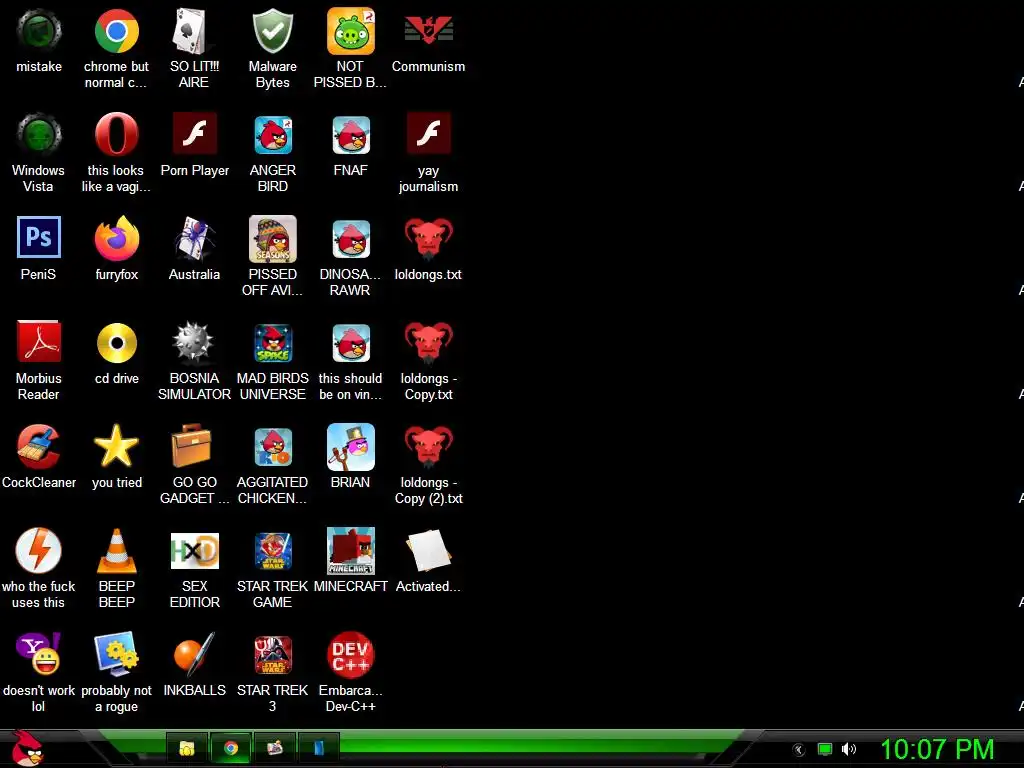The image size is (1024, 768).
Task: Click the 'NOT PISSED B...' green pig icon
Action: tap(351, 31)
